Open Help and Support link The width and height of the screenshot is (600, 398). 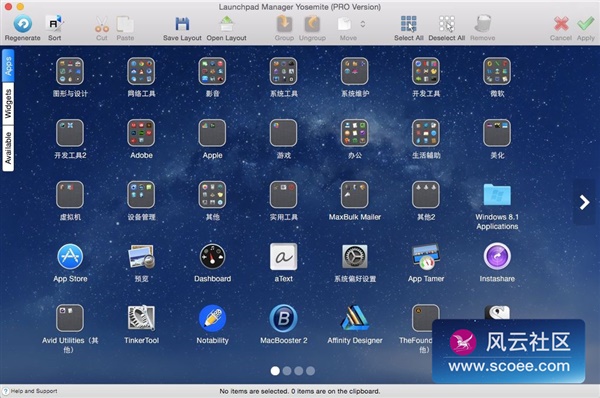[30, 391]
